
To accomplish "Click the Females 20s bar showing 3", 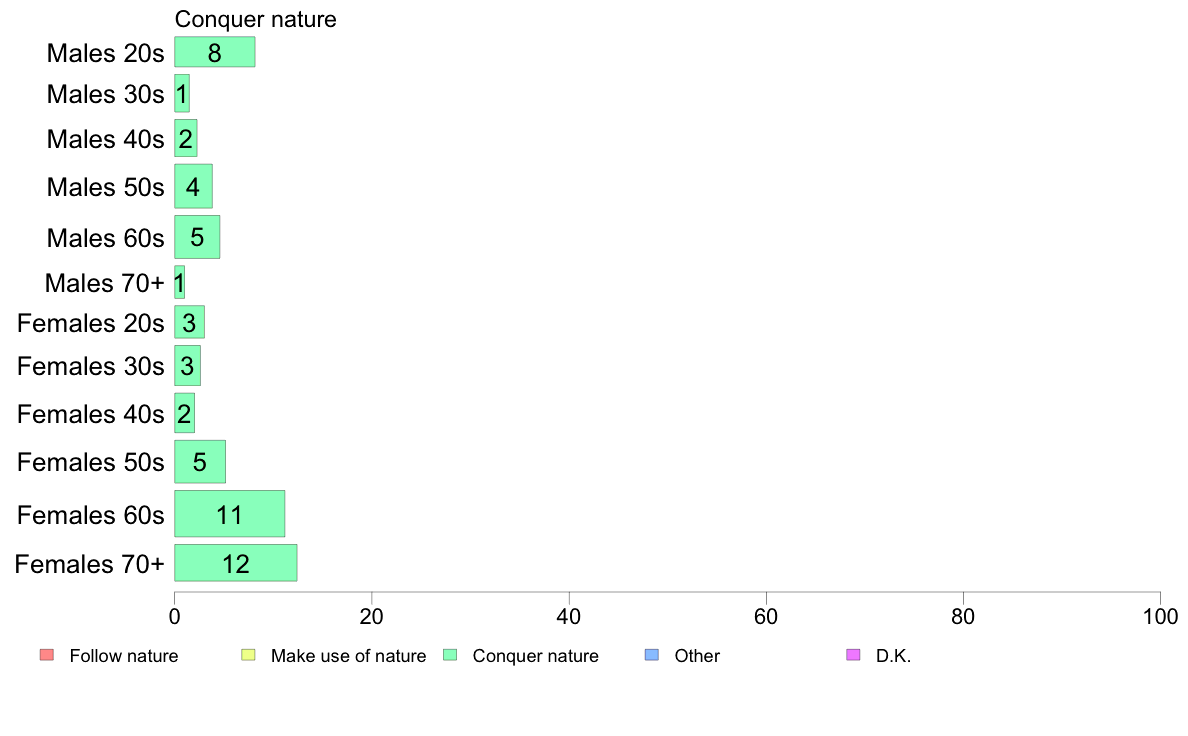I will [189, 322].
